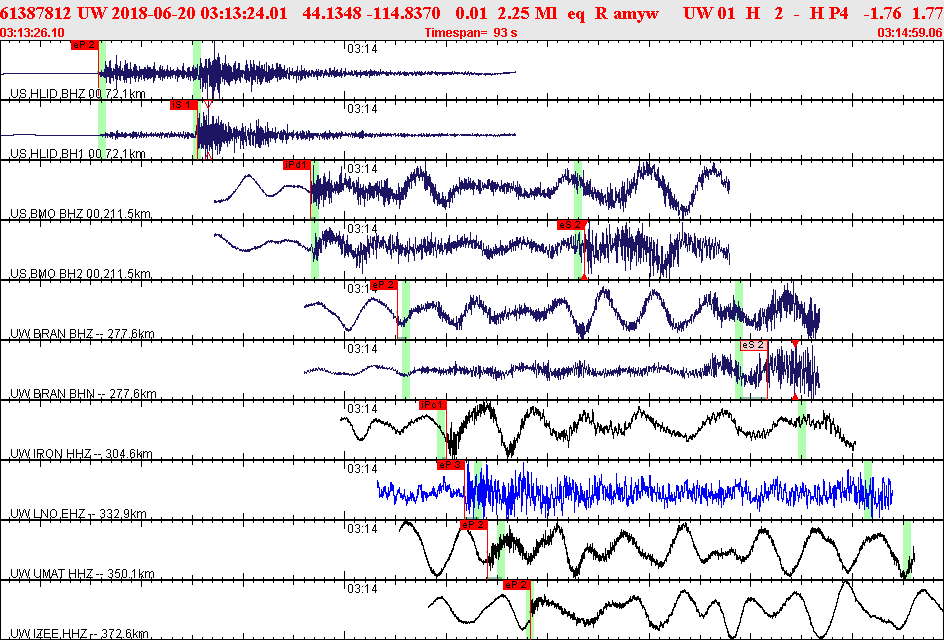Select the eS 2 pick flag on BRAN BHN

click(754, 345)
